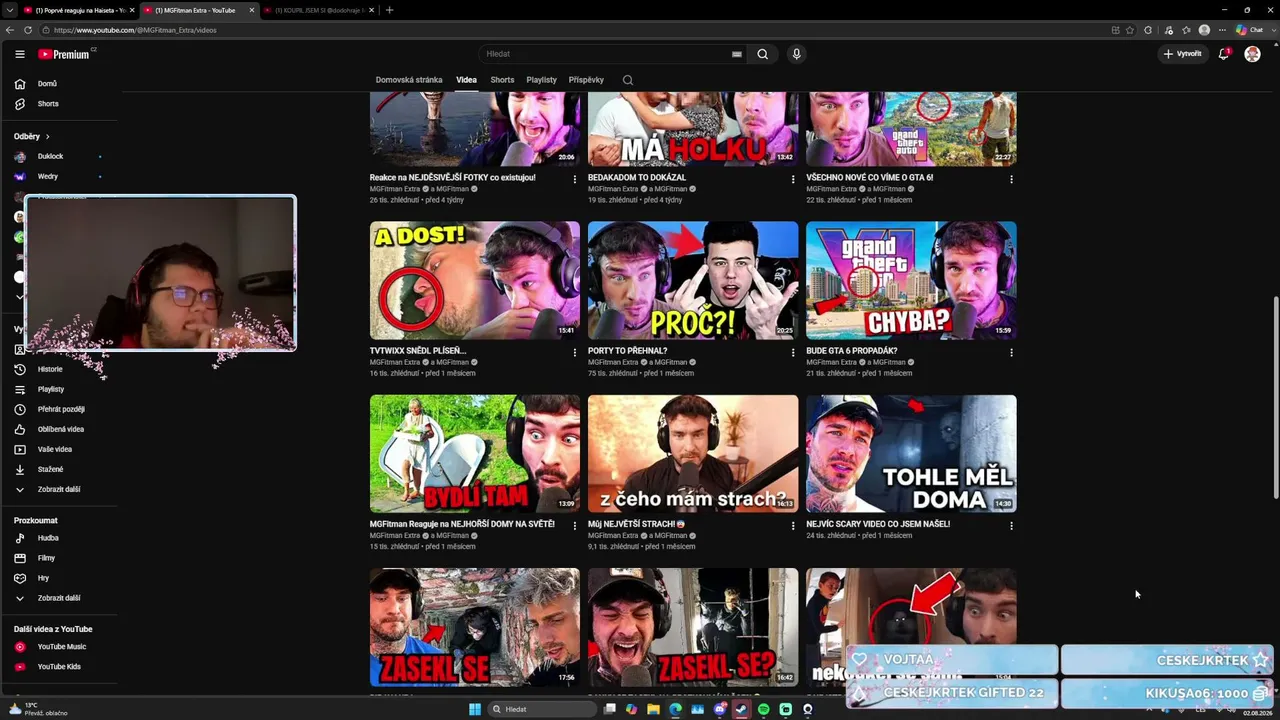Screen dimensions: 1280x720
Task: Start voice search with the microphone
Action: 796,54
